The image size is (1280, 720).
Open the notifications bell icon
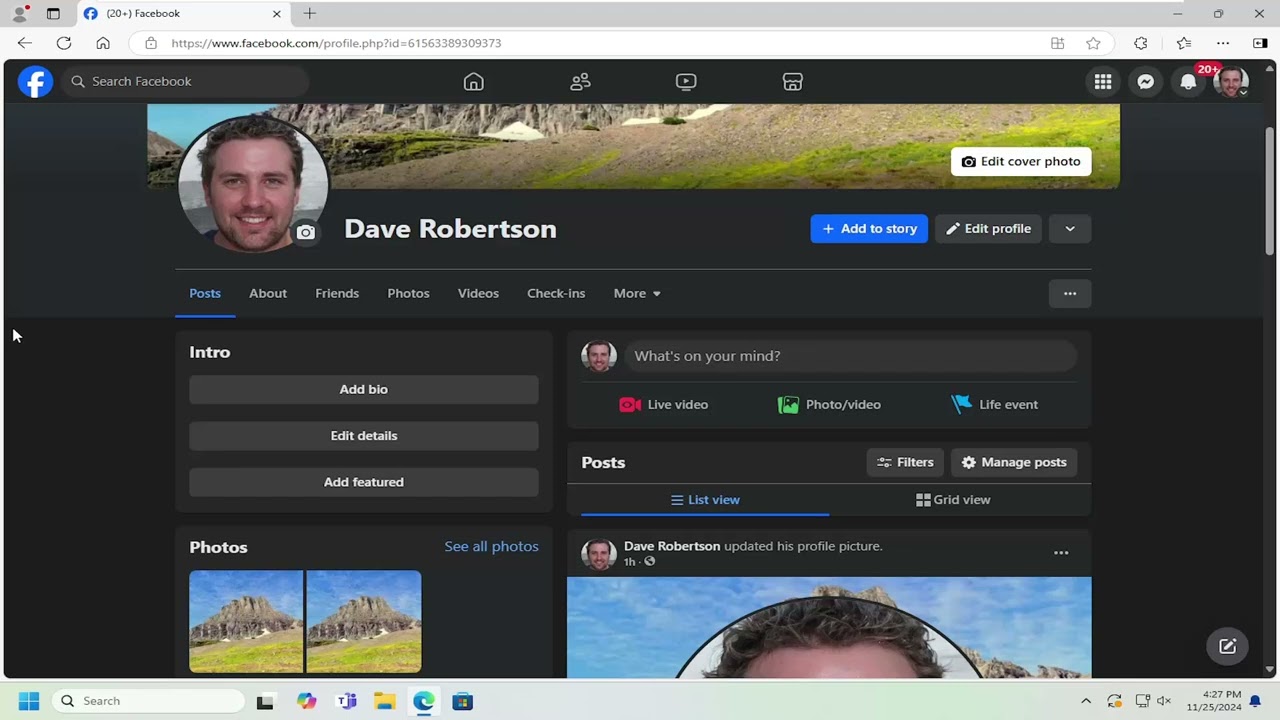point(1188,82)
